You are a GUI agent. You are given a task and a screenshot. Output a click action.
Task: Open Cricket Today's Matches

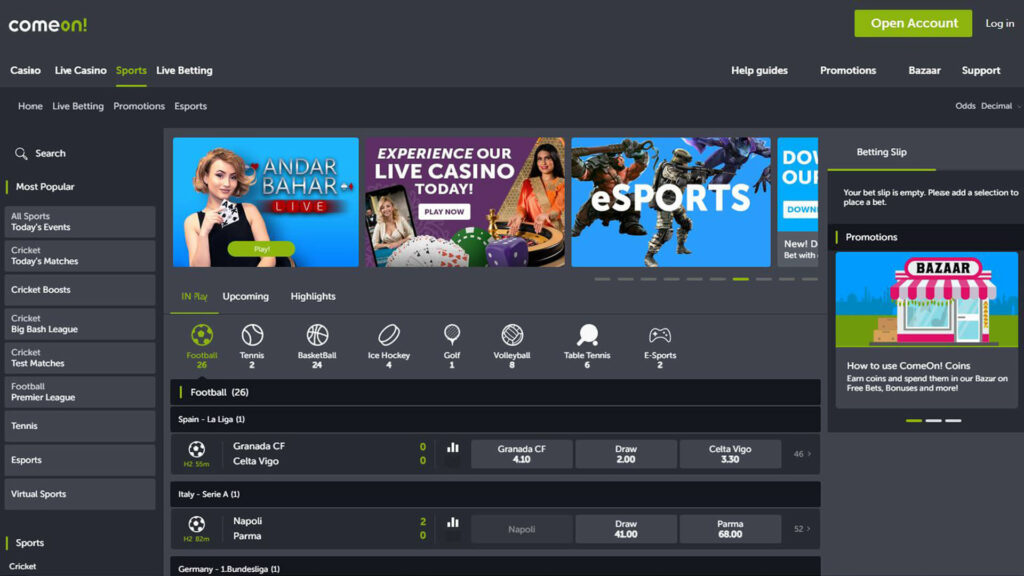pyautogui.click(x=80, y=255)
